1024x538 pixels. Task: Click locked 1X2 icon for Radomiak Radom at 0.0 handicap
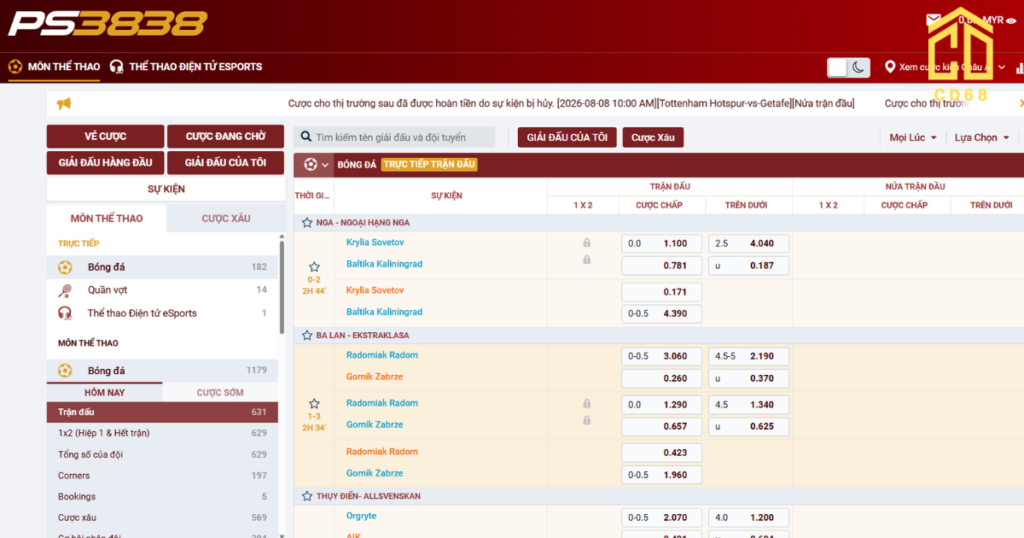[x=586, y=404]
